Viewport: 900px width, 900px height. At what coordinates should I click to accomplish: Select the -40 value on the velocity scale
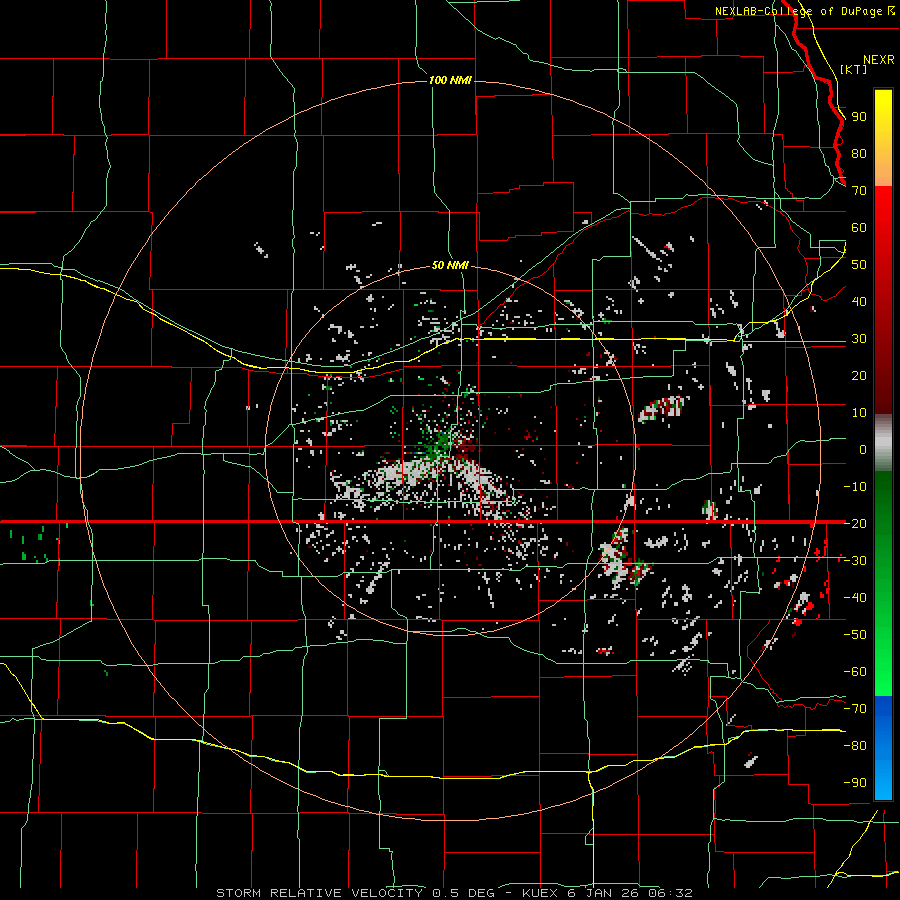pos(855,598)
